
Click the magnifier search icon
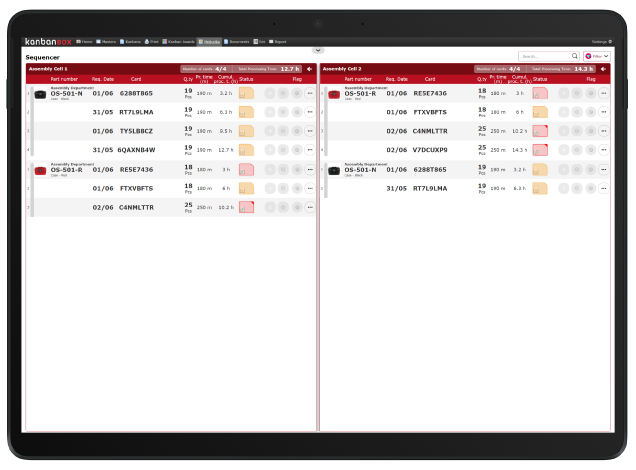click(x=574, y=57)
